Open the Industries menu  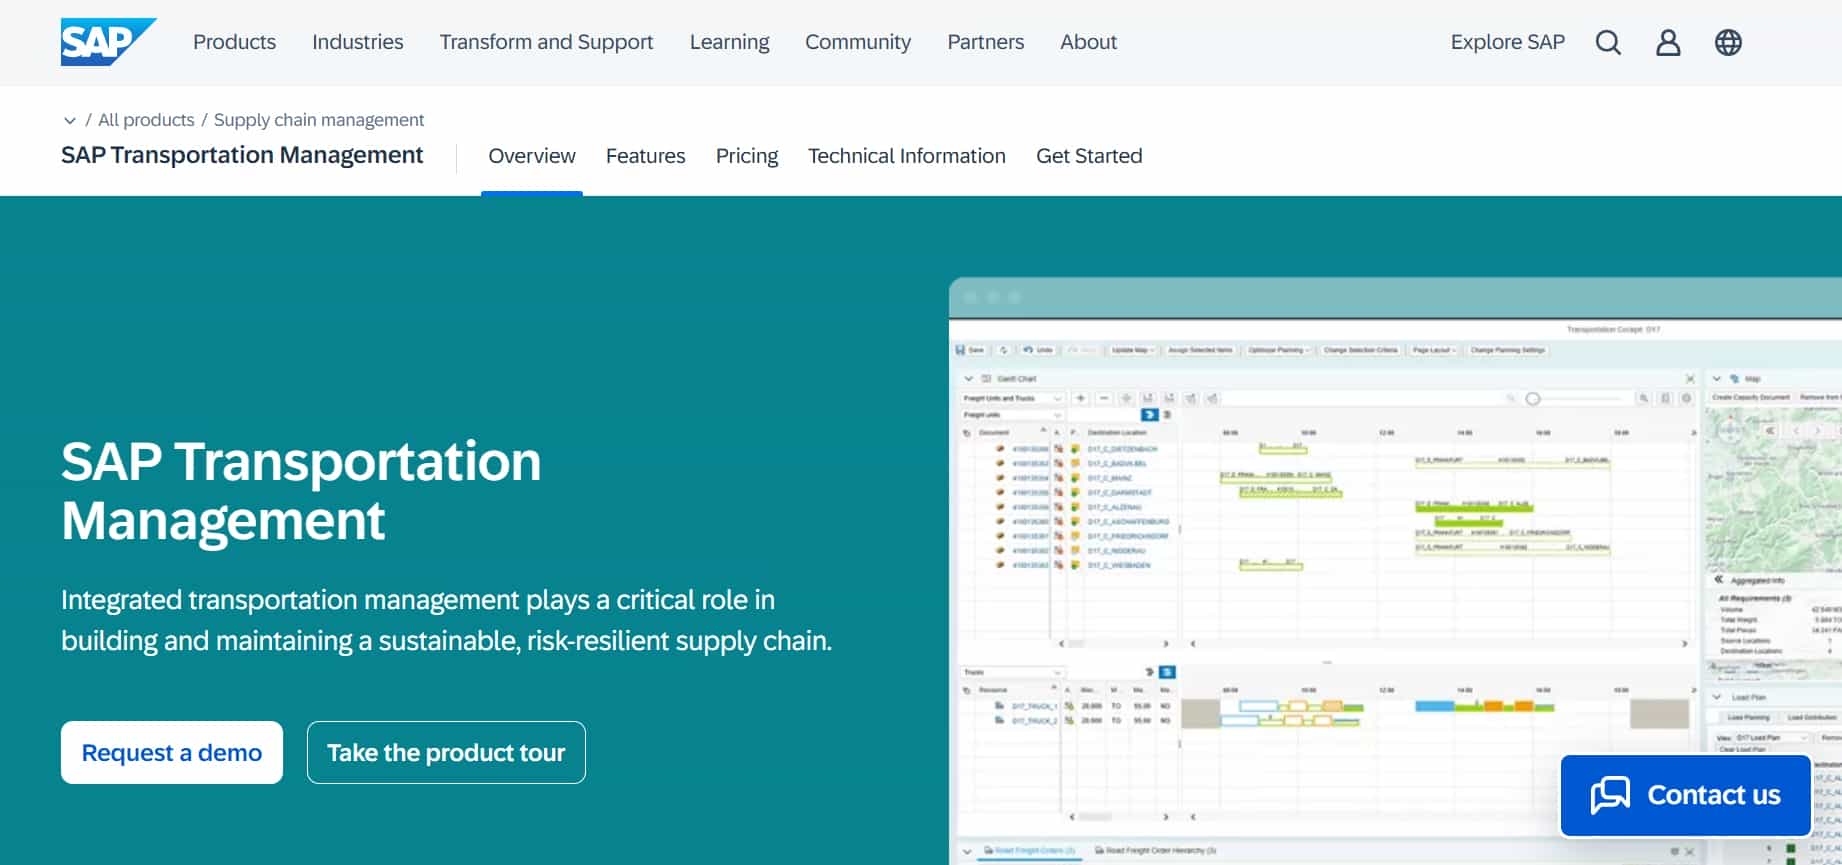[x=358, y=42]
